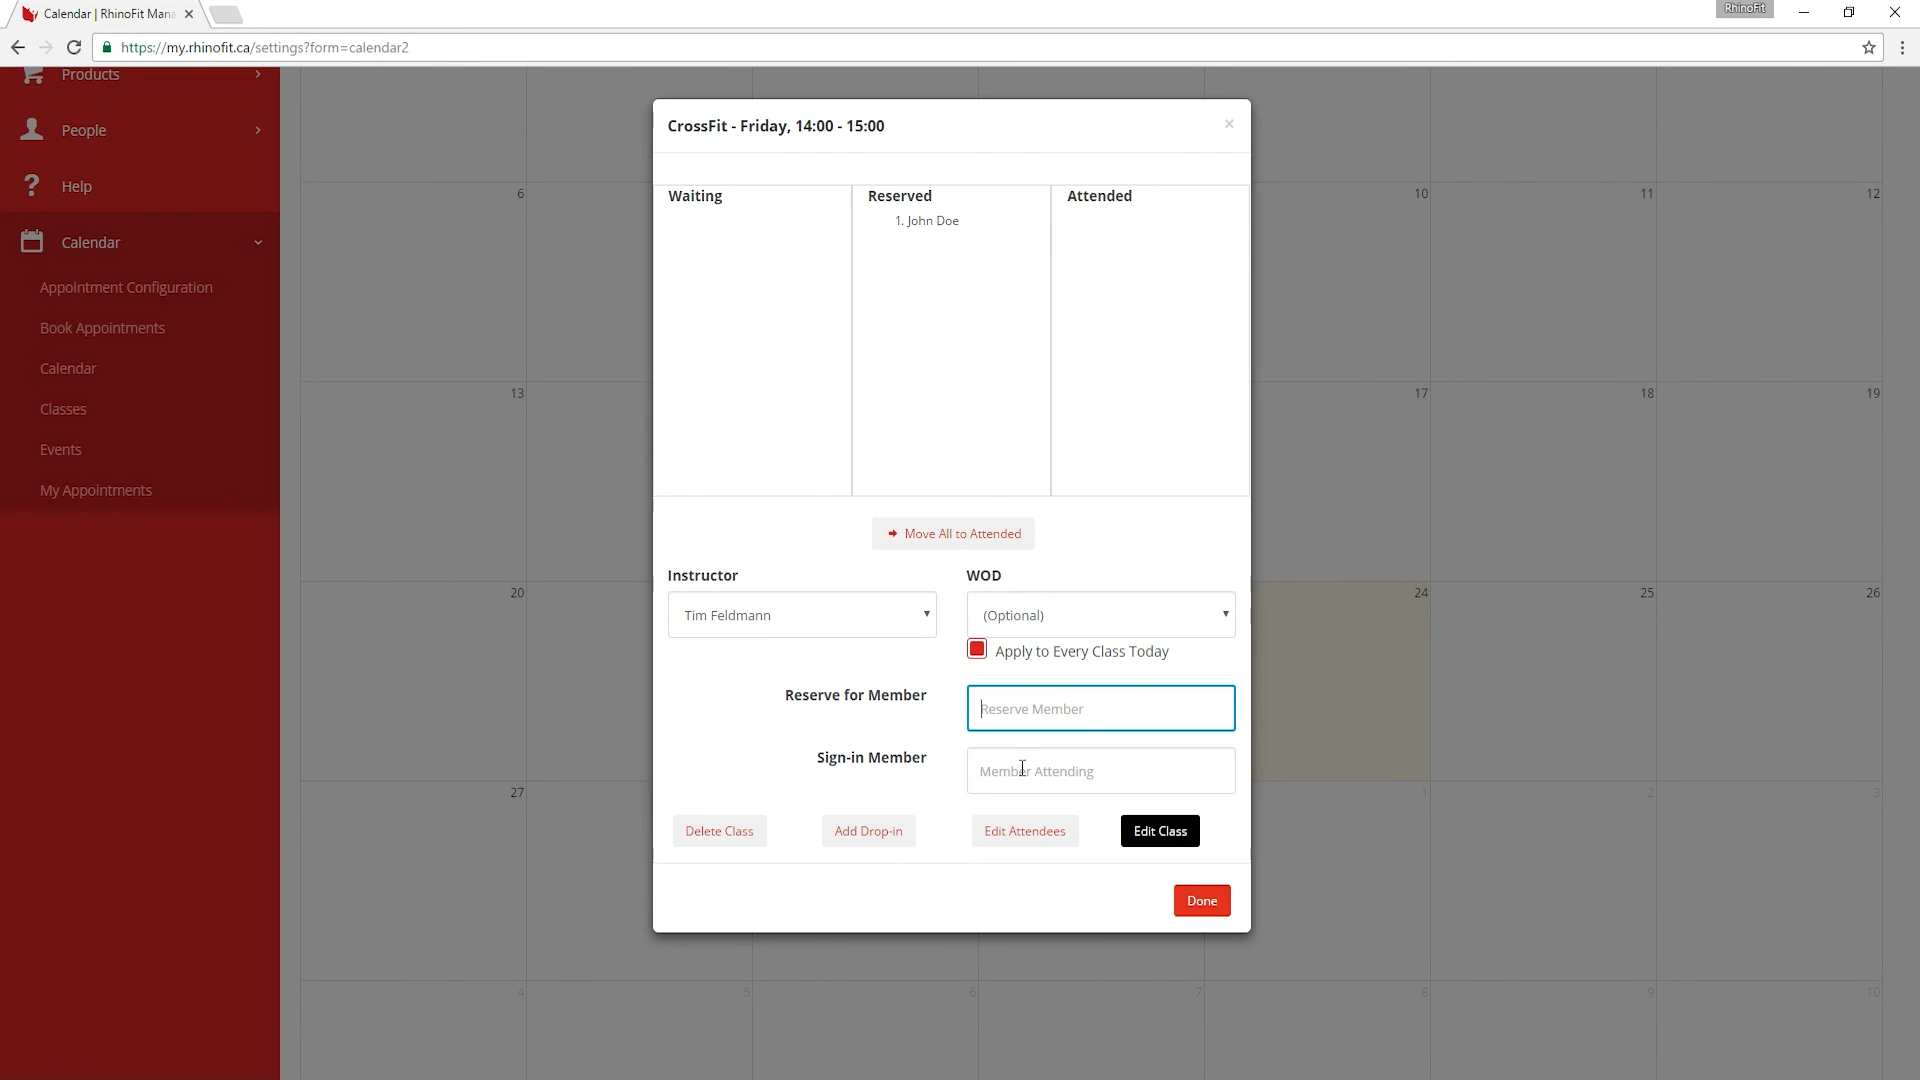
Task: Click the Products cart icon
Action: tap(32, 75)
